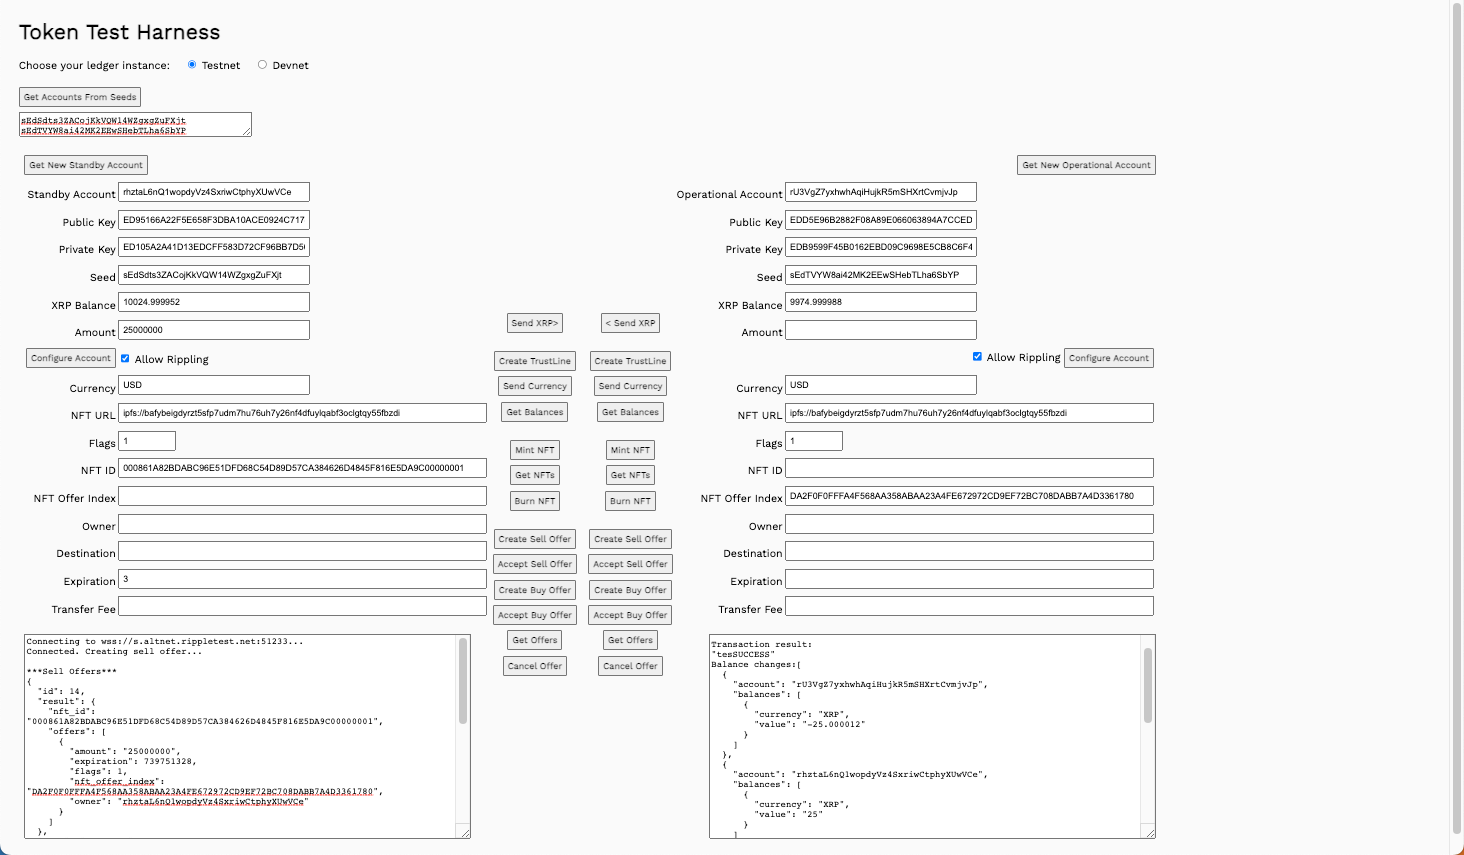The height and width of the screenshot is (855, 1464).
Task: Click Get New Standby Account
Action: (x=86, y=165)
